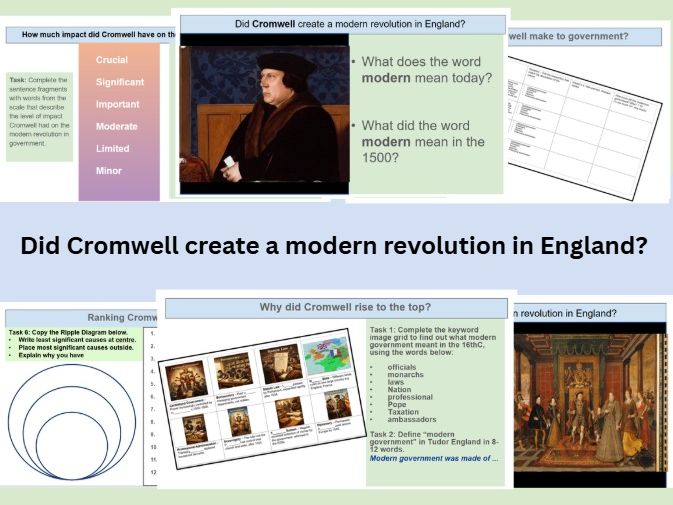
Task: Select the Thomas Cromwell portrait image
Action: coord(264,114)
